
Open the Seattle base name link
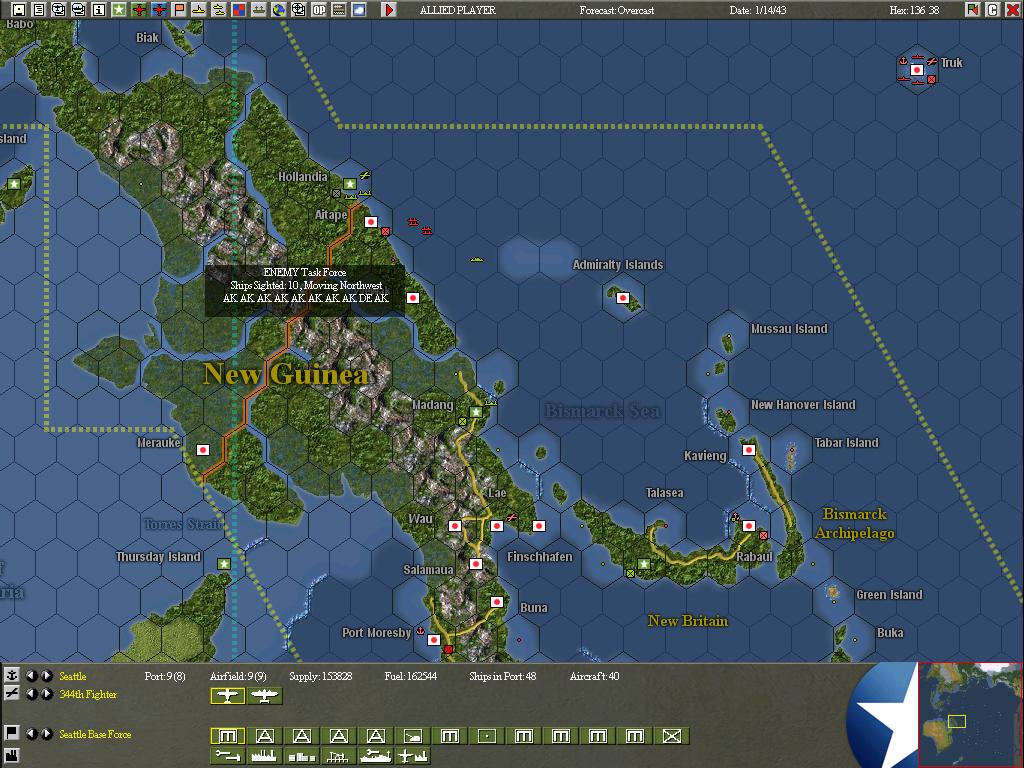click(72, 676)
